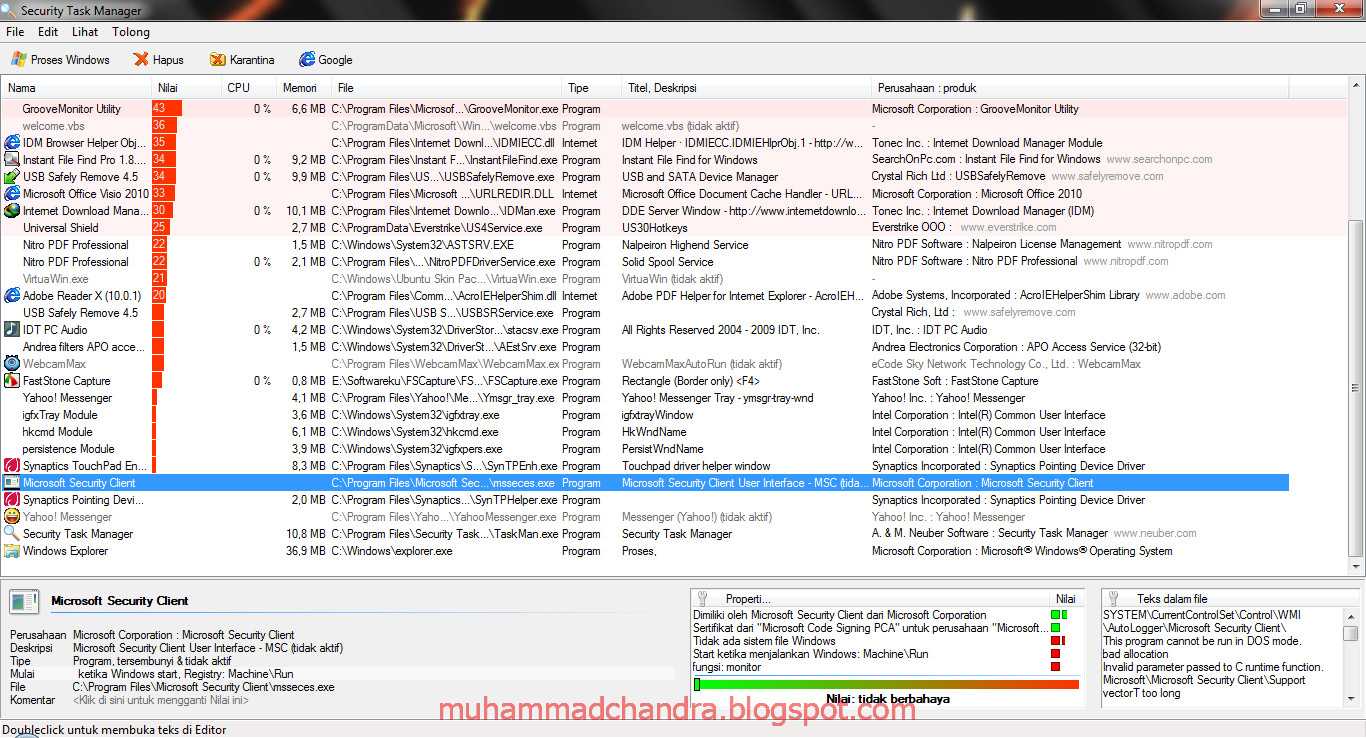Select the Universal Shield row
Image resolution: width=1366 pixels, height=738 pixels.
tap(645, 228)
